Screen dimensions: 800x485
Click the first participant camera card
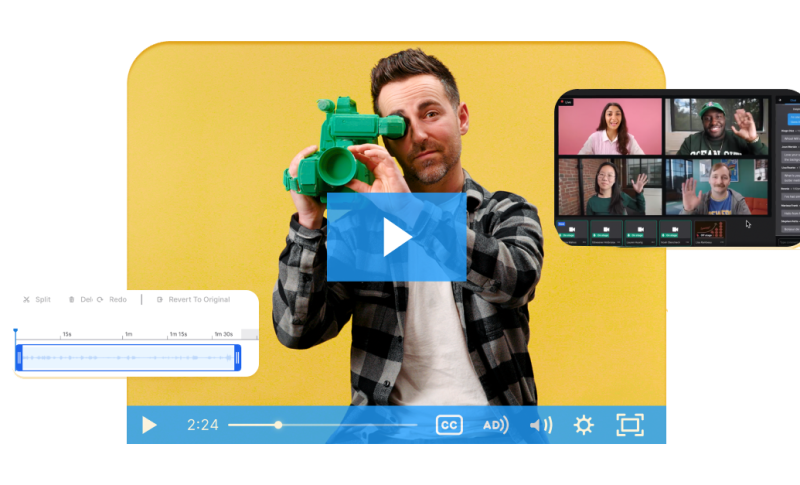(x=571, y=231)
